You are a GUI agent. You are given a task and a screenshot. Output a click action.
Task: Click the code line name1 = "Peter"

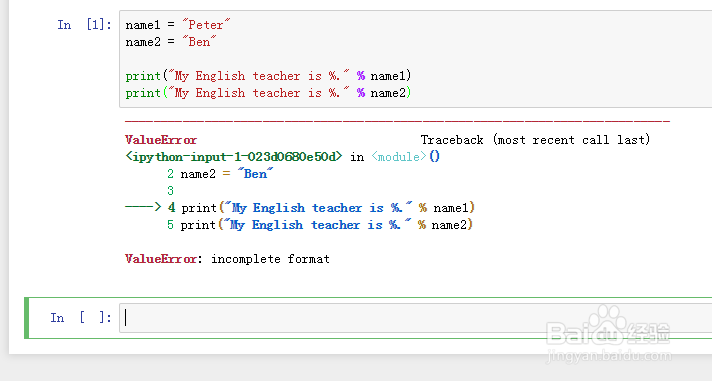click(178, 25)
